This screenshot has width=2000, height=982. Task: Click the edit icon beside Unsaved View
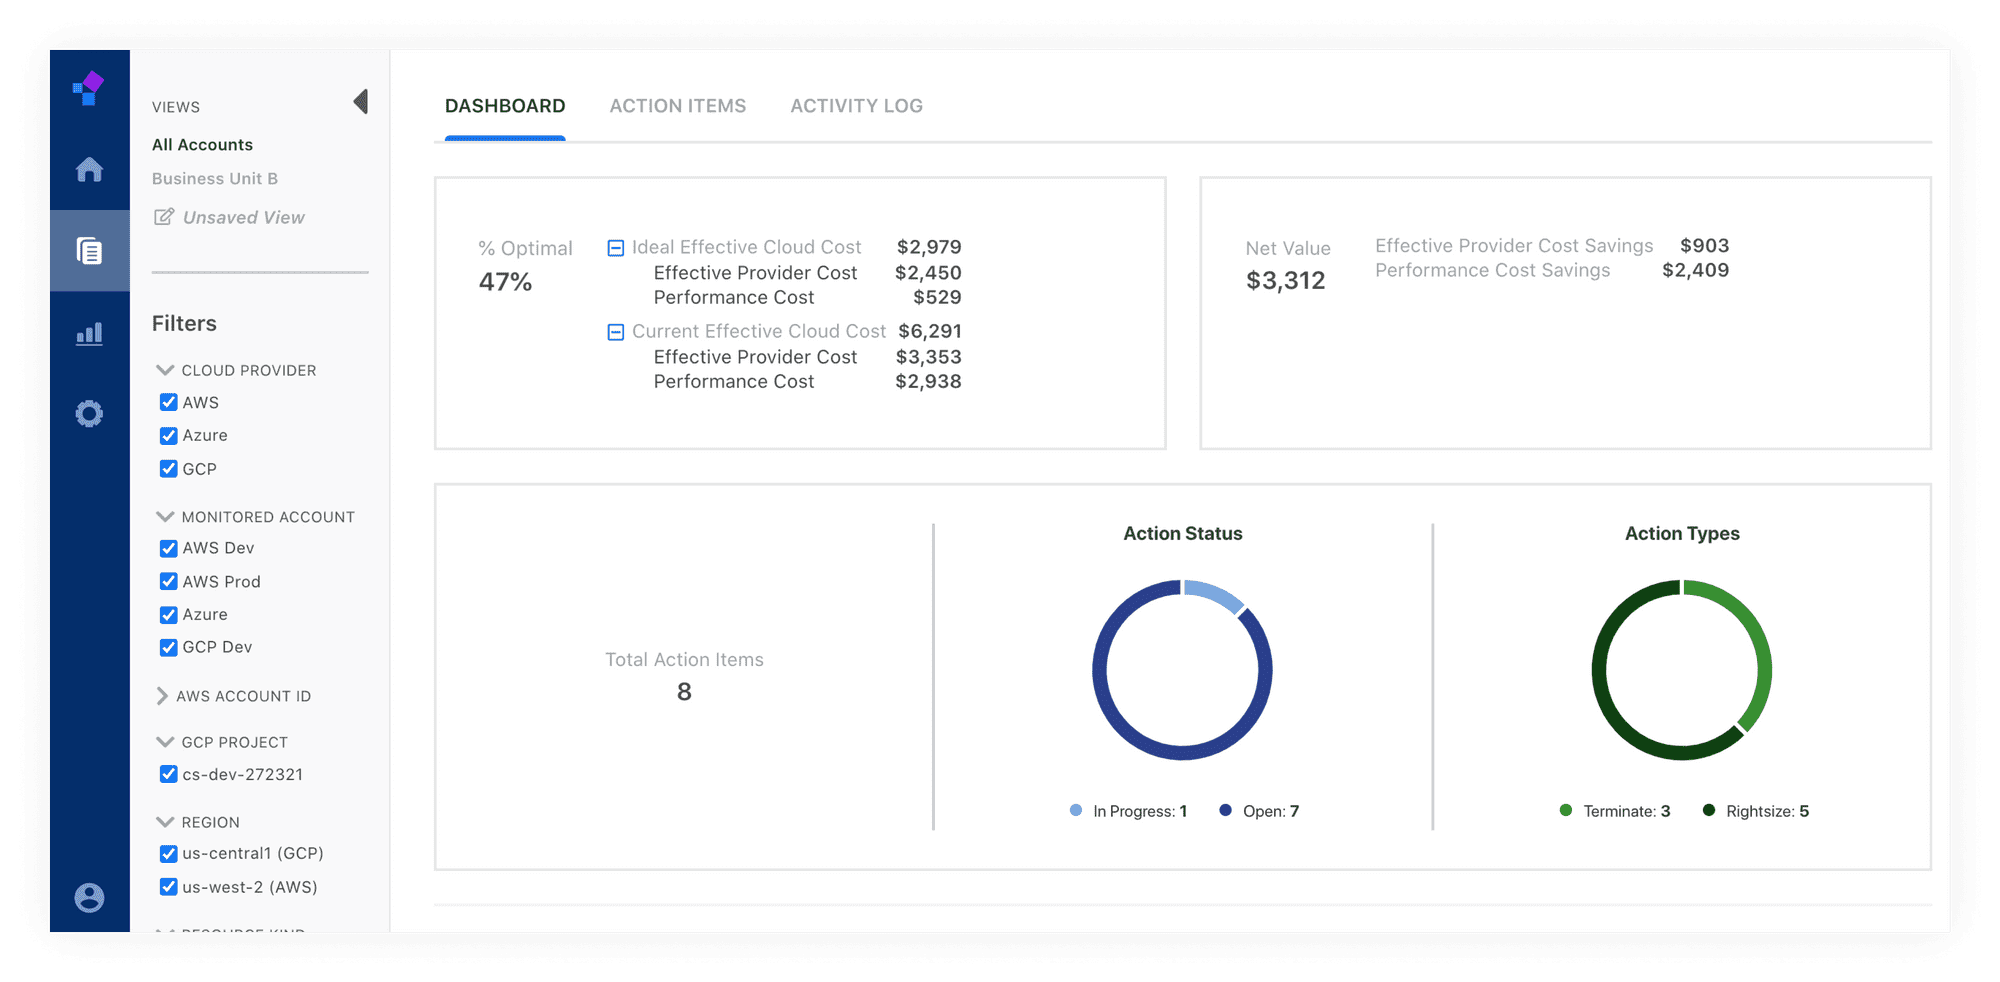163,217
